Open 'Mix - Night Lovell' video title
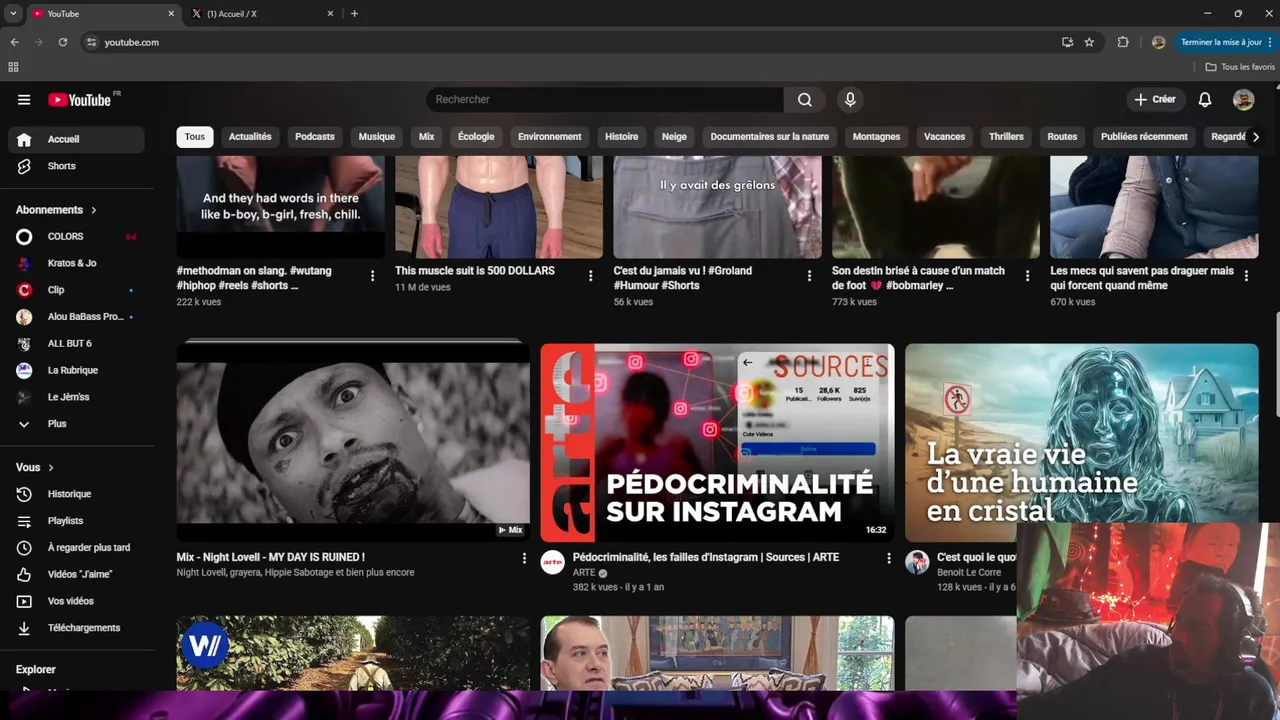1280x720 pixels. coord(271,557)
